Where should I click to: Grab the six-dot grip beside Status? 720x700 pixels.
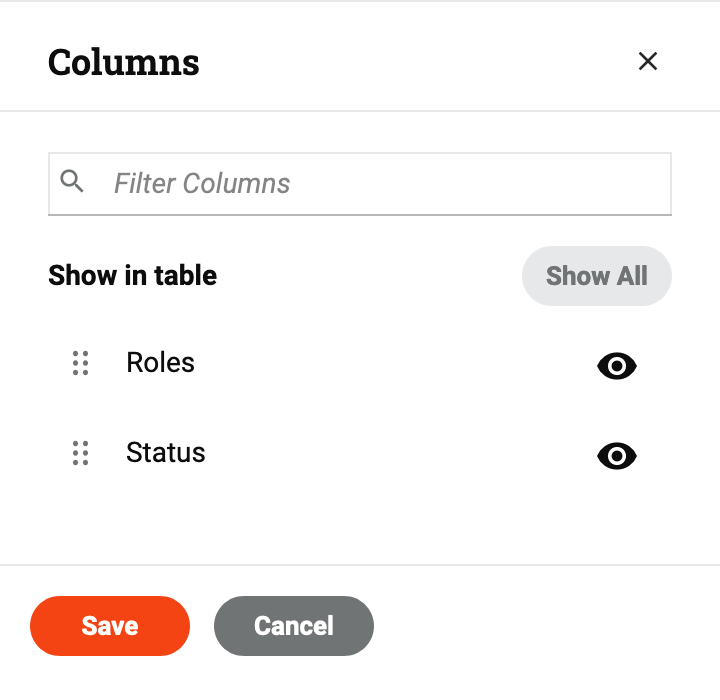click(81, 454)
